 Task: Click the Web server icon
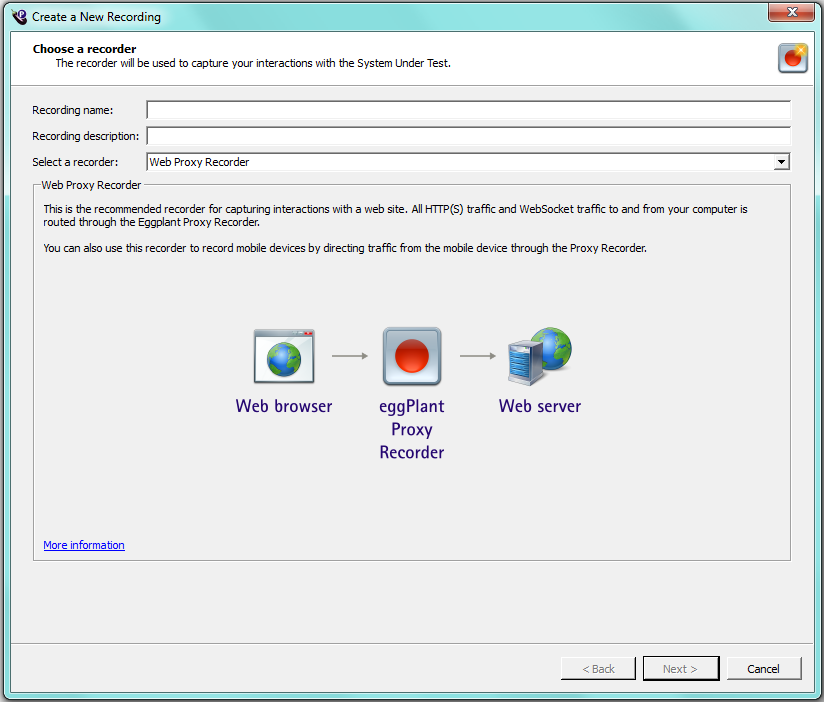pos(540,356)
